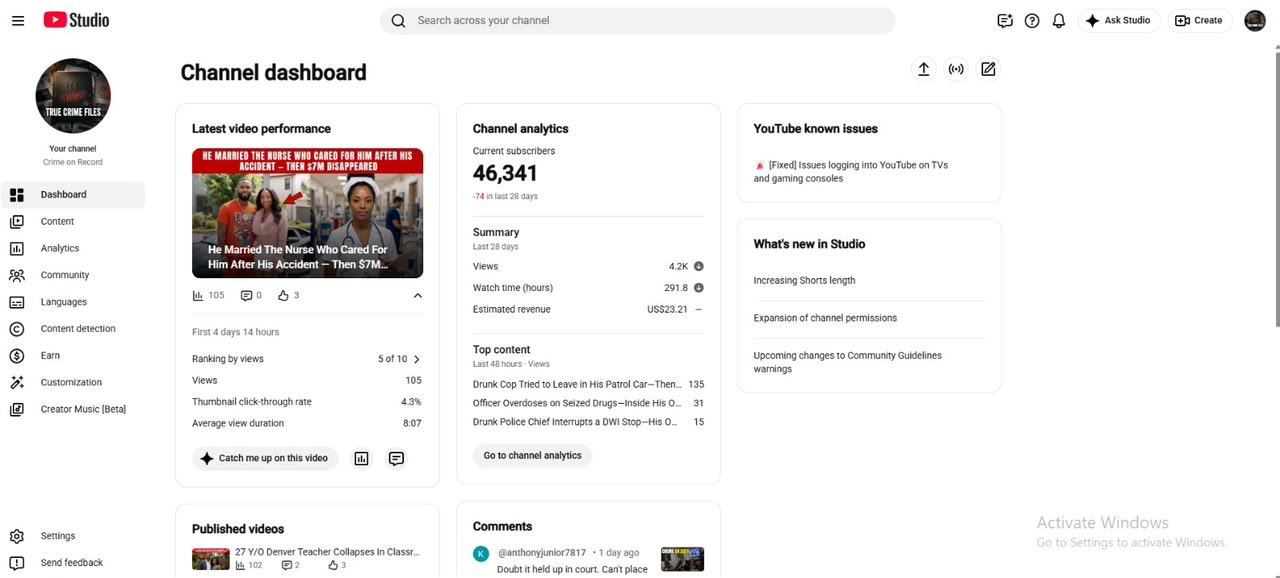Click the Average view duration 8:07 value

tap(412, 423)
